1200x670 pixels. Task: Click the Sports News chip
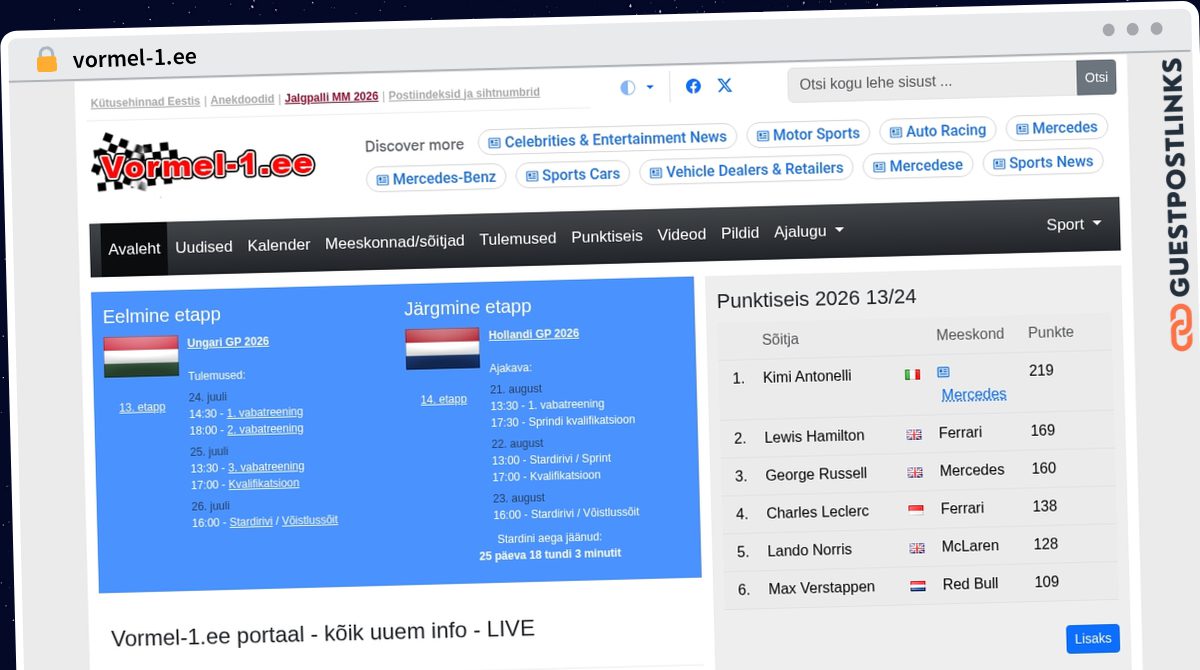click(x=1042, y=162)
